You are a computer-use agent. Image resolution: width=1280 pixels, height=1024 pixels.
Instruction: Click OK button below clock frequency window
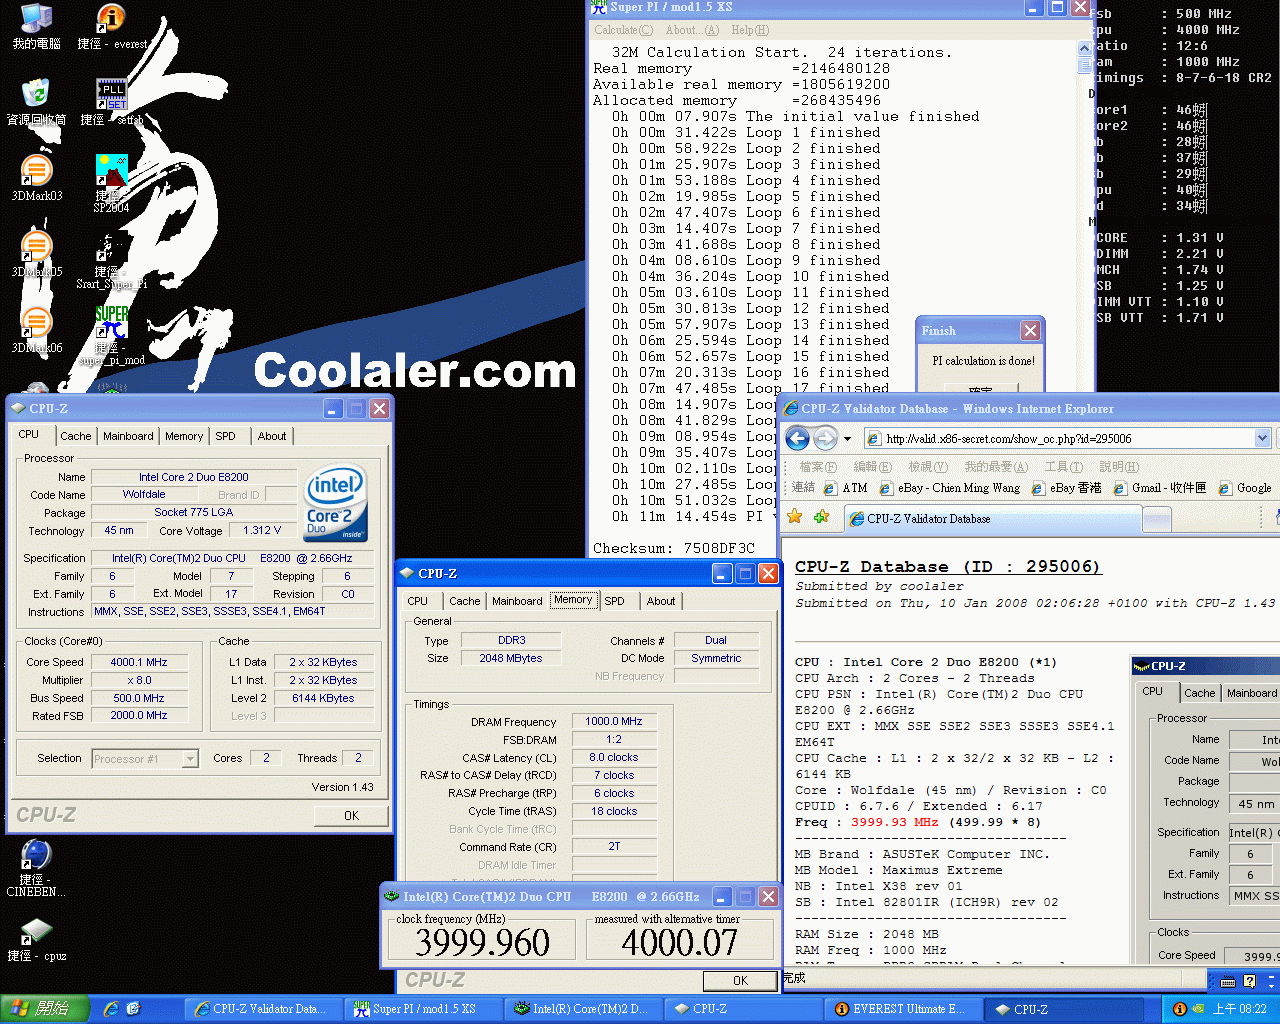pyautogui.click(x=740, y=980)
